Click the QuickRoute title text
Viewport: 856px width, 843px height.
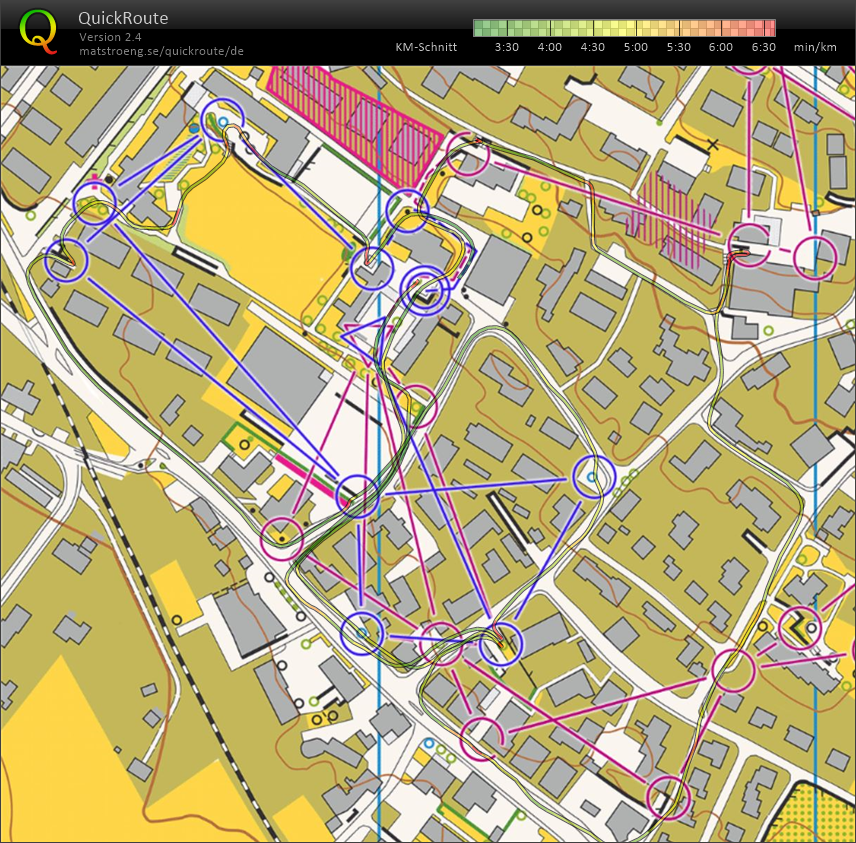point(123,18)
